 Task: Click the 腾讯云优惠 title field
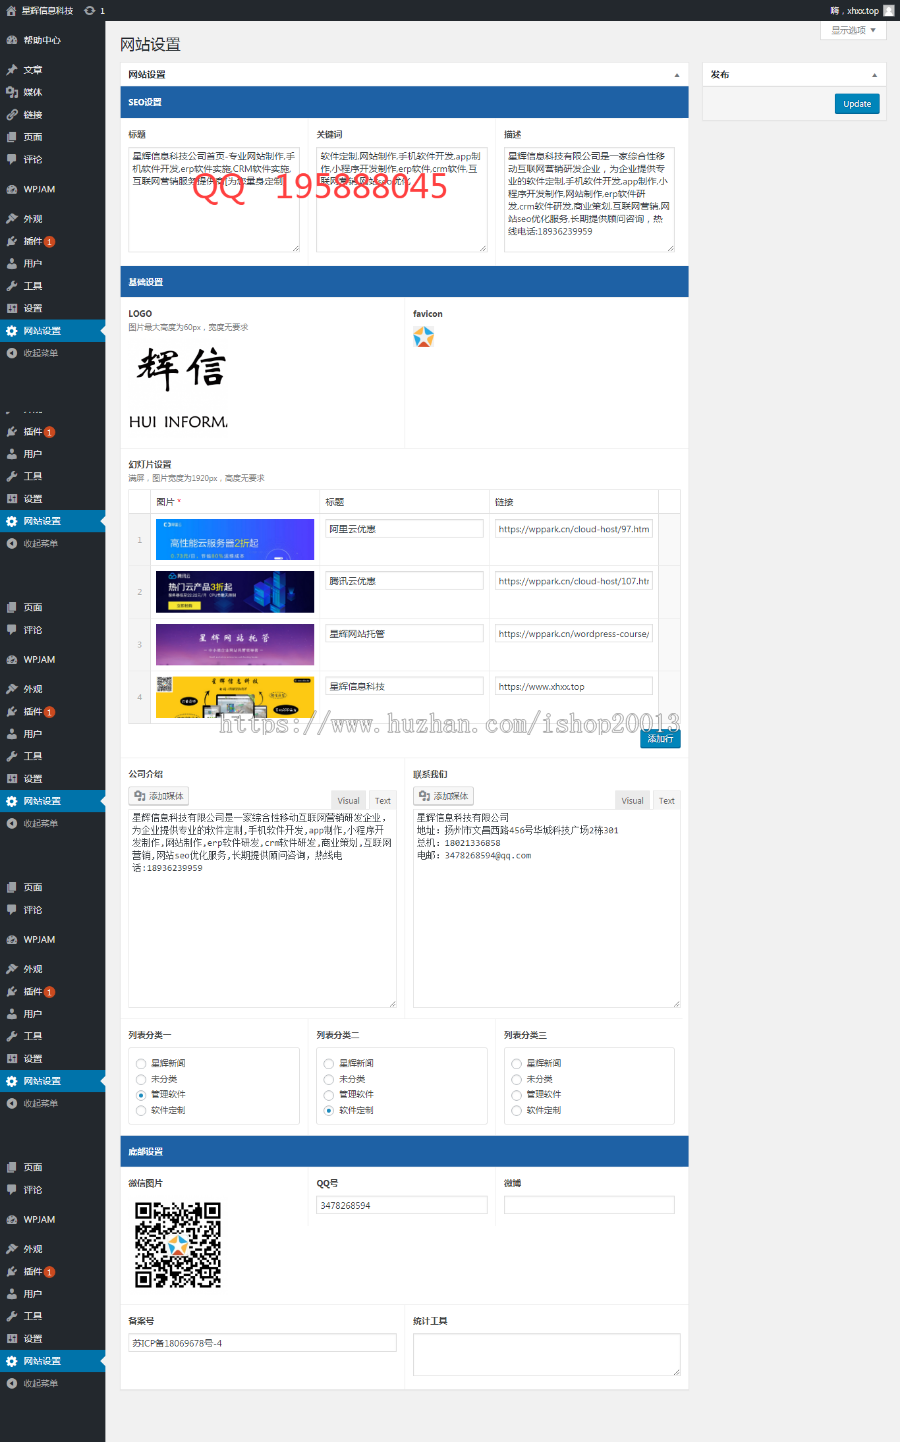click(x=405, y=581)
